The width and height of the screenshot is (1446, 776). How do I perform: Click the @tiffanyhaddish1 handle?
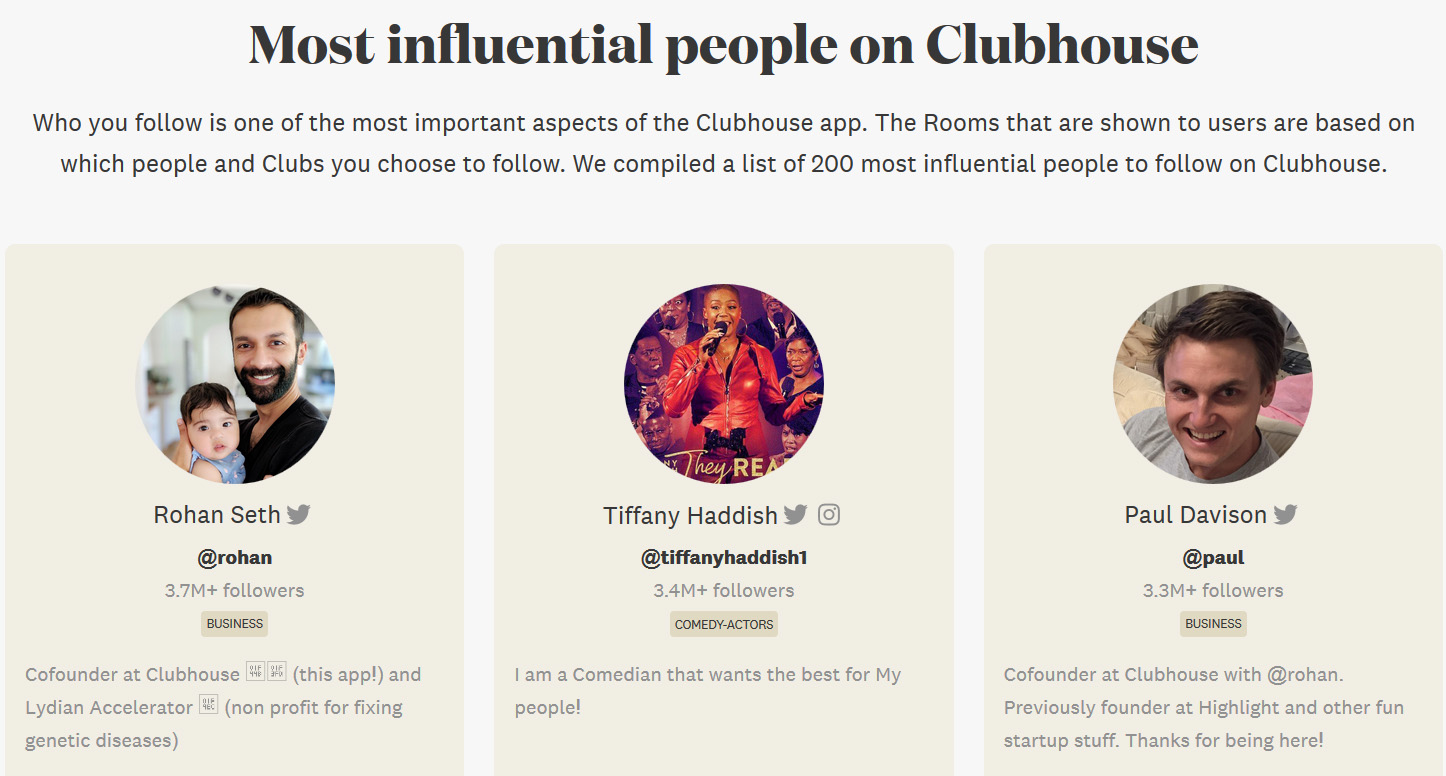[724, 558]
